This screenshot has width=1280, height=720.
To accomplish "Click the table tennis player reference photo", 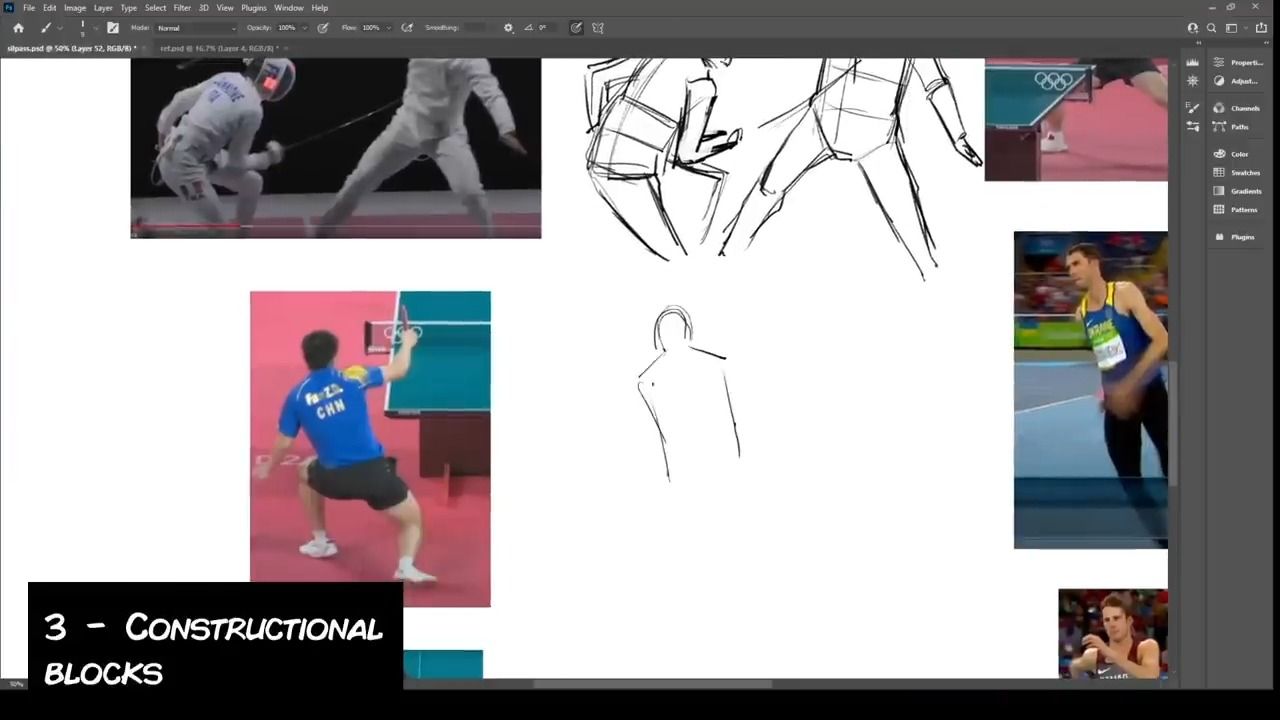I will pyautogui.click(x=370, y=449).
